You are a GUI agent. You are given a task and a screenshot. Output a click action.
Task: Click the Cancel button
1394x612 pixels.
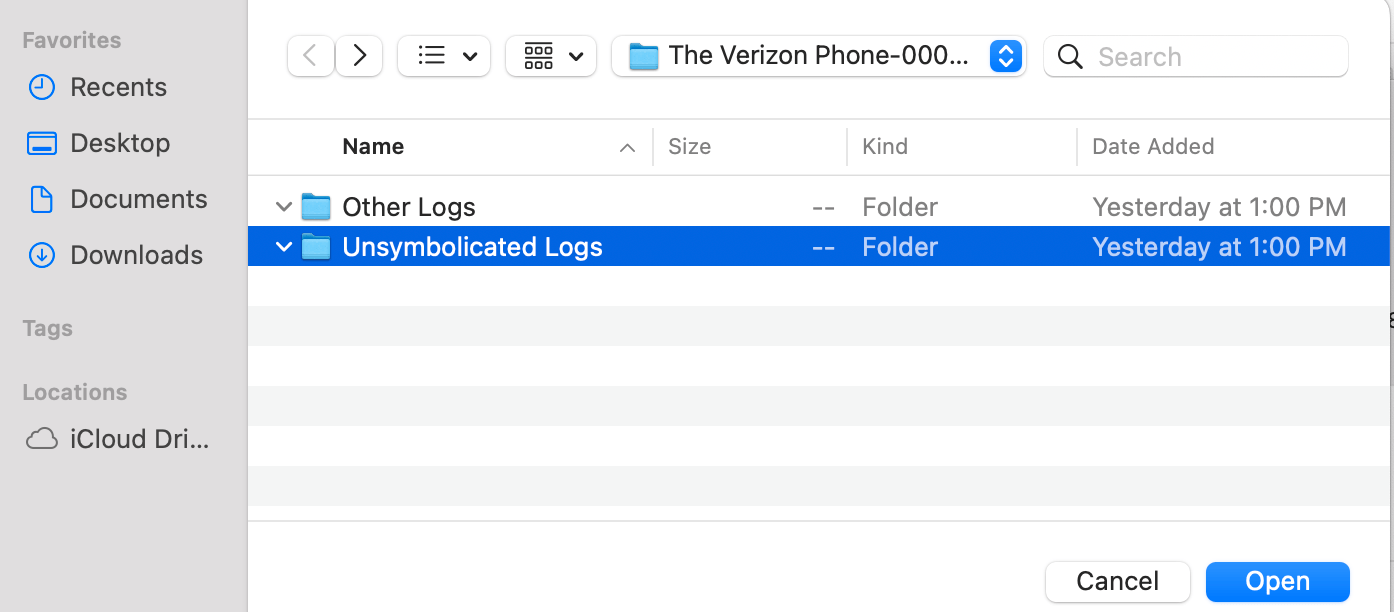point(1117,581)
